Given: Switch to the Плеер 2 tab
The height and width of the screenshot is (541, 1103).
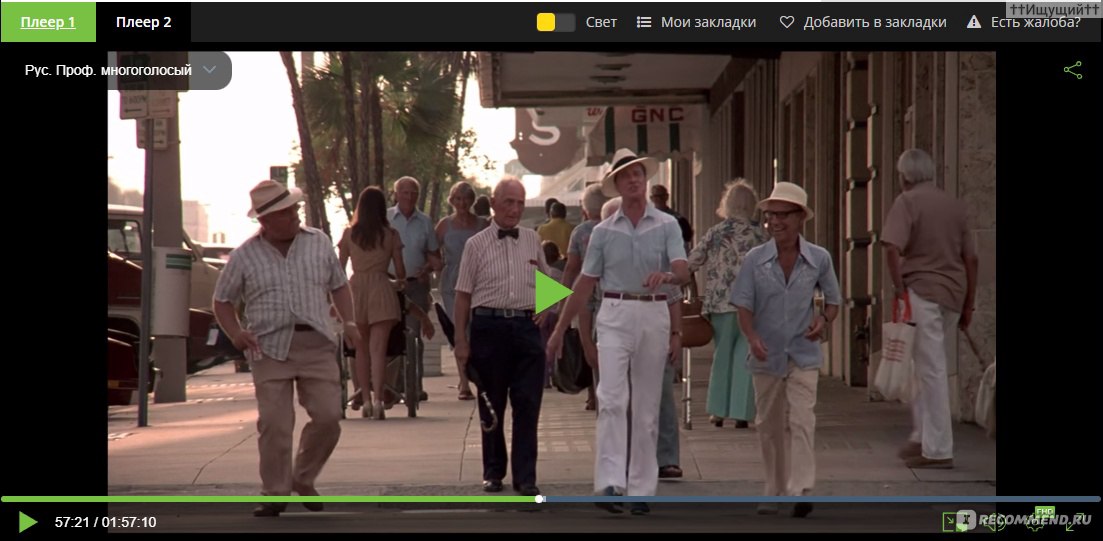Looking at the screenshot, I should [144, 22].
